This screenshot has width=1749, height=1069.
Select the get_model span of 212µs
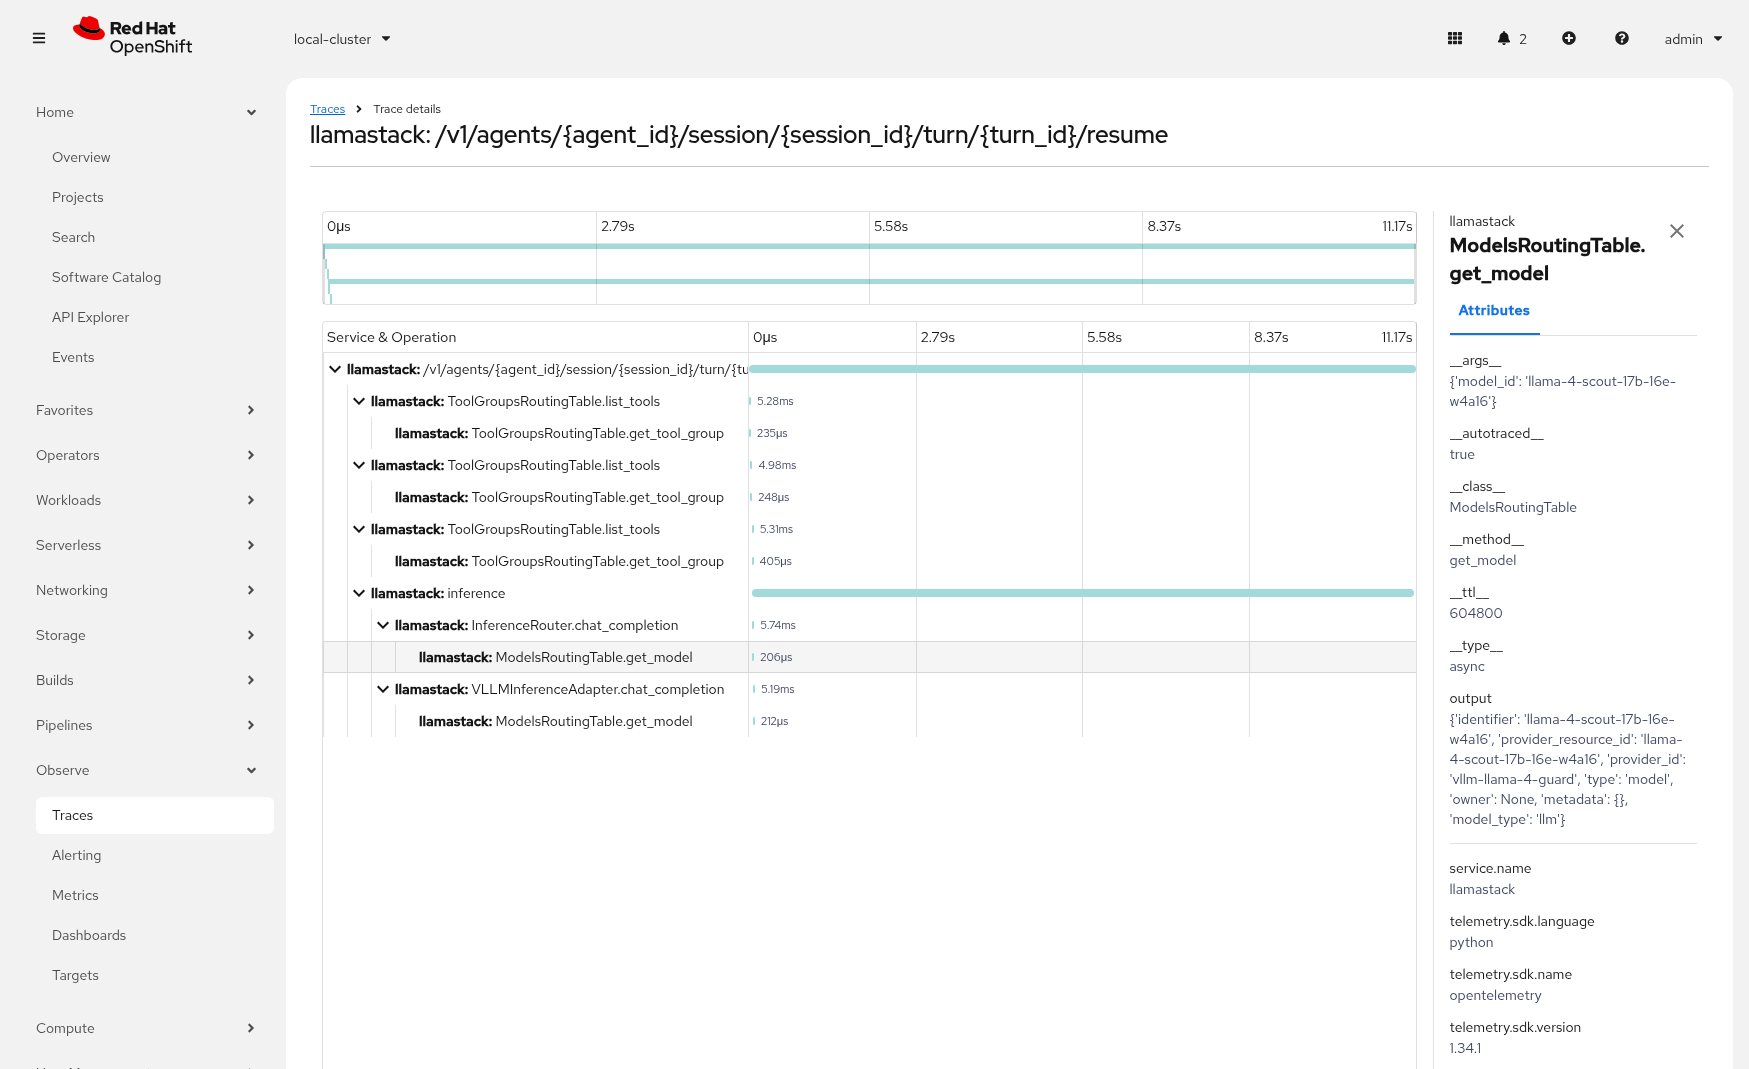(555, 721)
